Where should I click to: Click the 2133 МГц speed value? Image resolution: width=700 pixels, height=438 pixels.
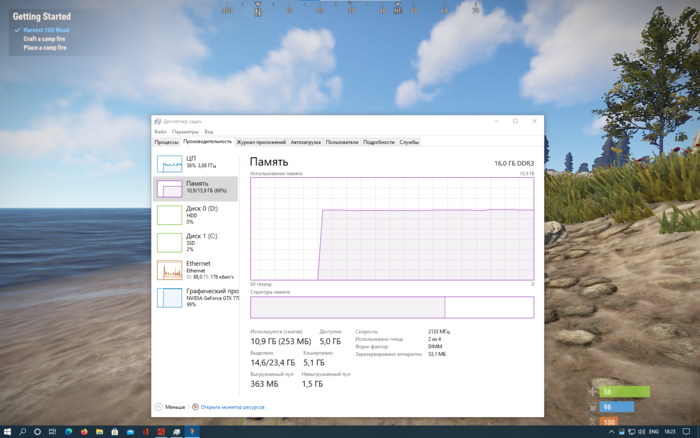click(439, 332)
